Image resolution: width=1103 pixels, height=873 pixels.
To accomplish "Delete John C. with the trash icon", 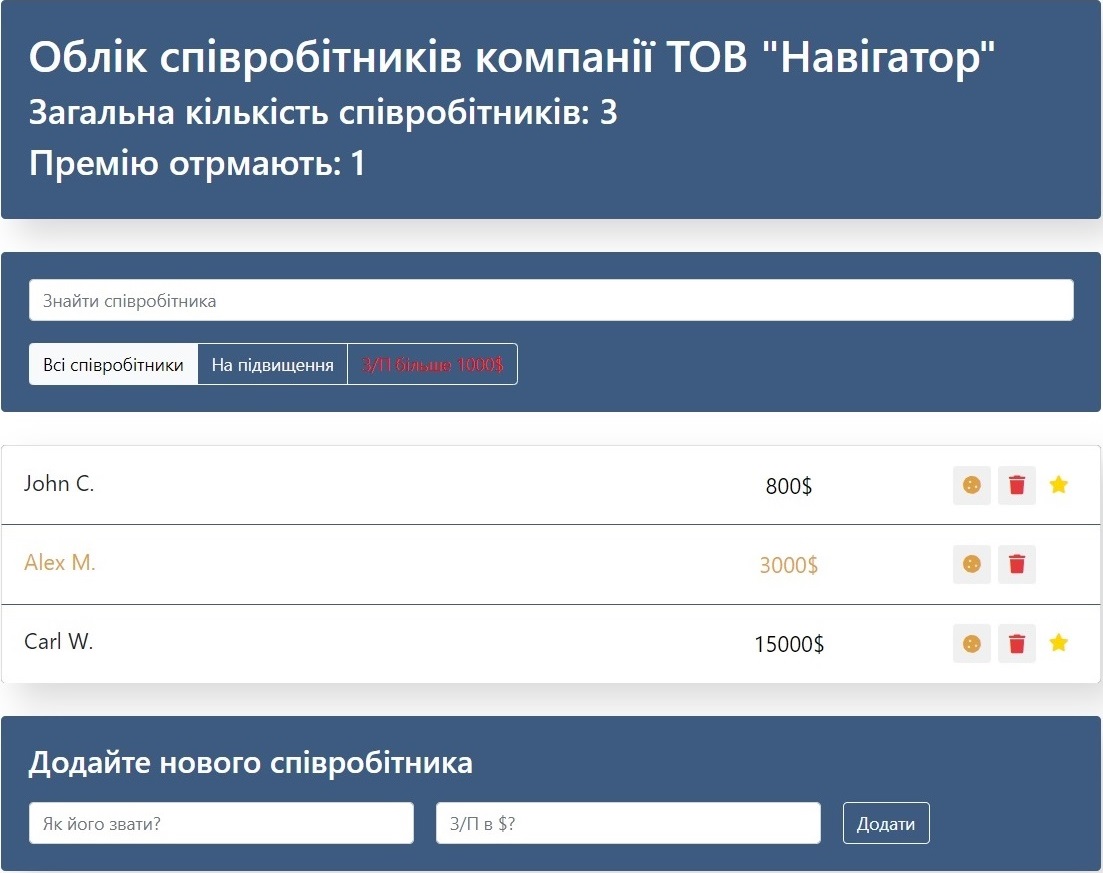I will point(1016,485).
